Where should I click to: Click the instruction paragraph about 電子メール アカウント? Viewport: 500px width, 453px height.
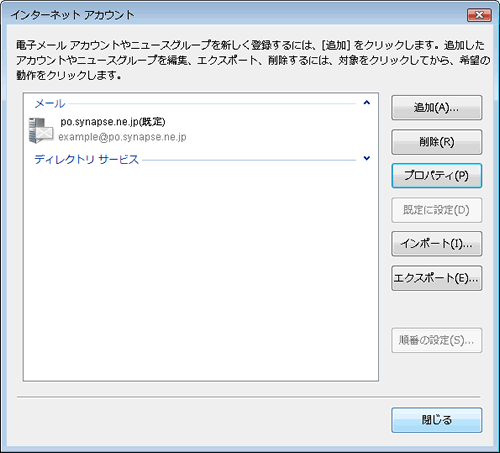pos(253,60)
